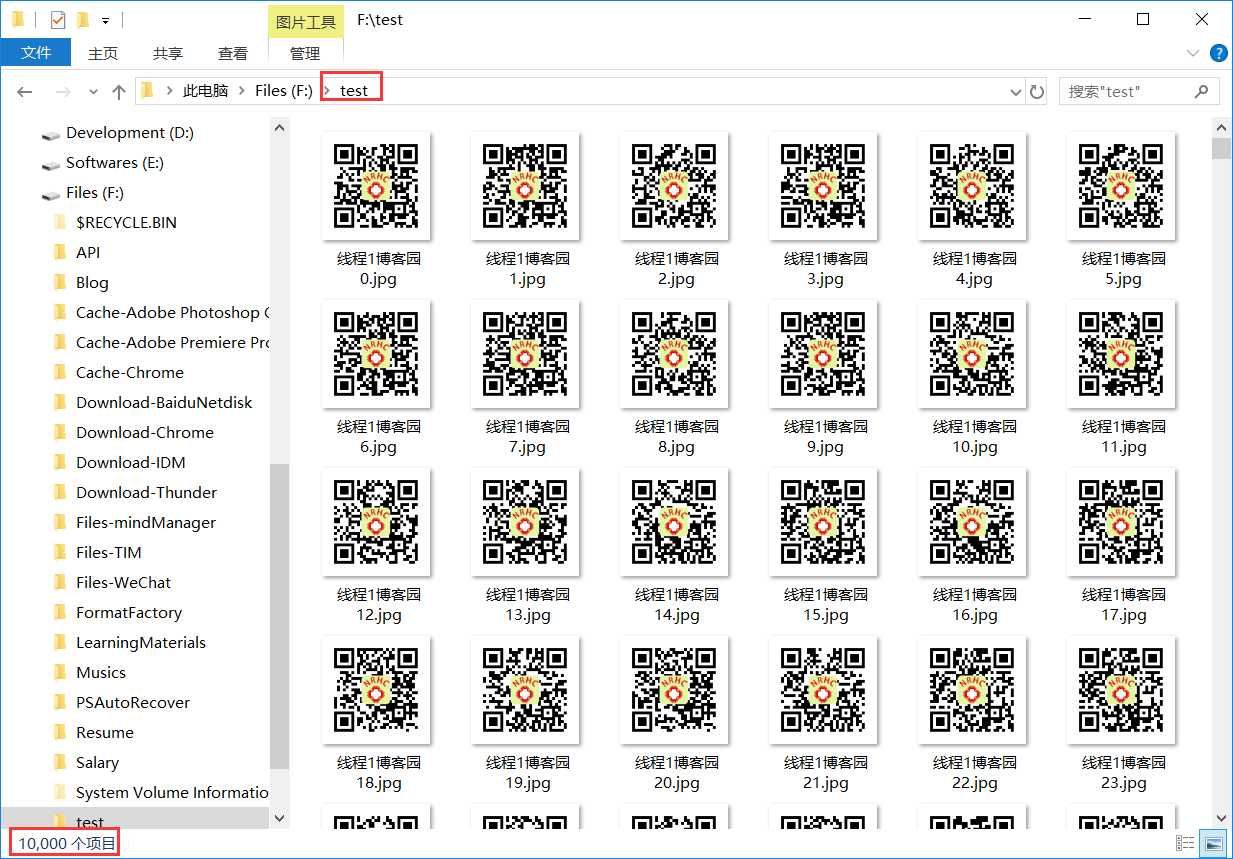Click test breadcrumb in the address bar
This screenshot has width=1233, height=859.
click(x=354, y=90)
